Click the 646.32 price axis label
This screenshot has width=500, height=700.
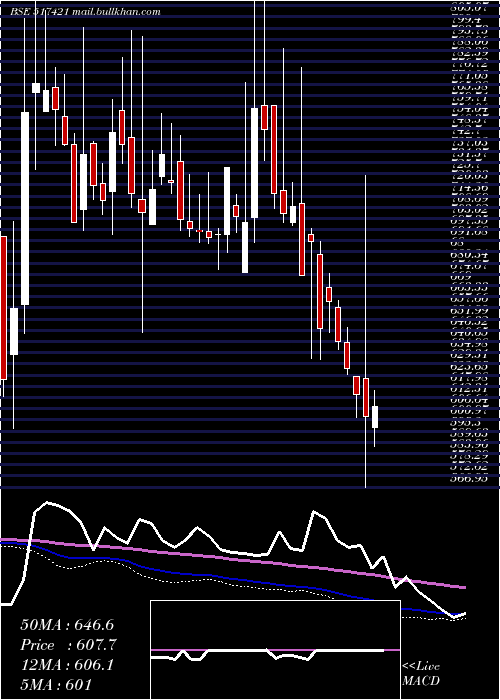(x=469, y=321)
